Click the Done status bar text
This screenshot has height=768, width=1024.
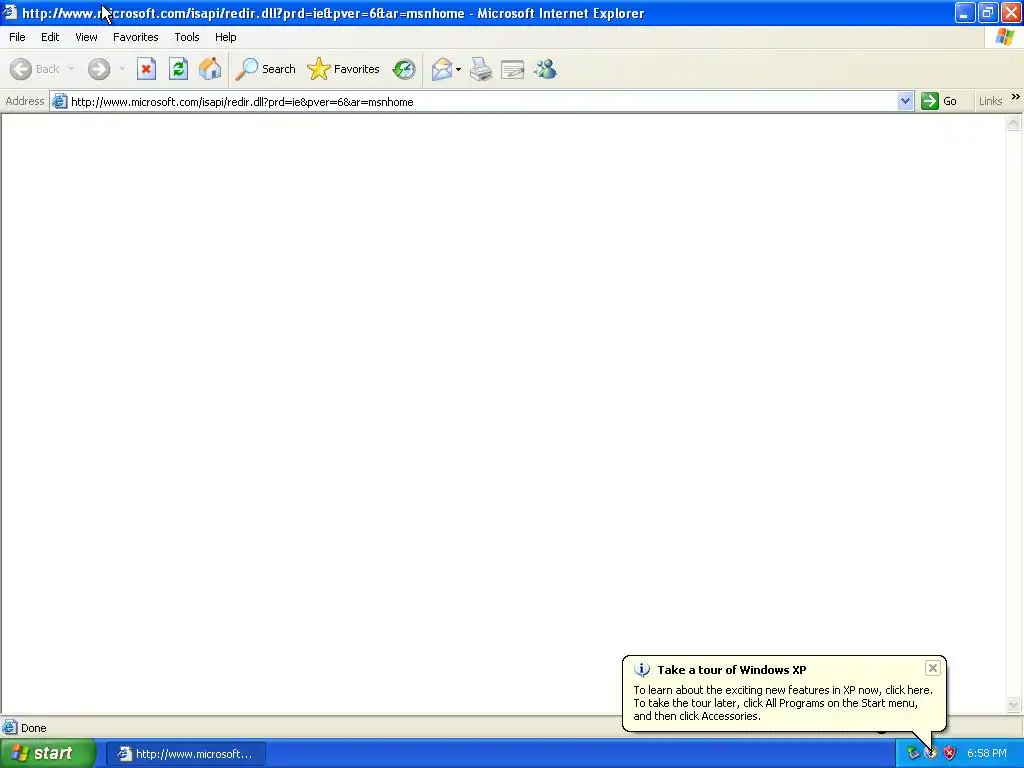tap(33, 728)
